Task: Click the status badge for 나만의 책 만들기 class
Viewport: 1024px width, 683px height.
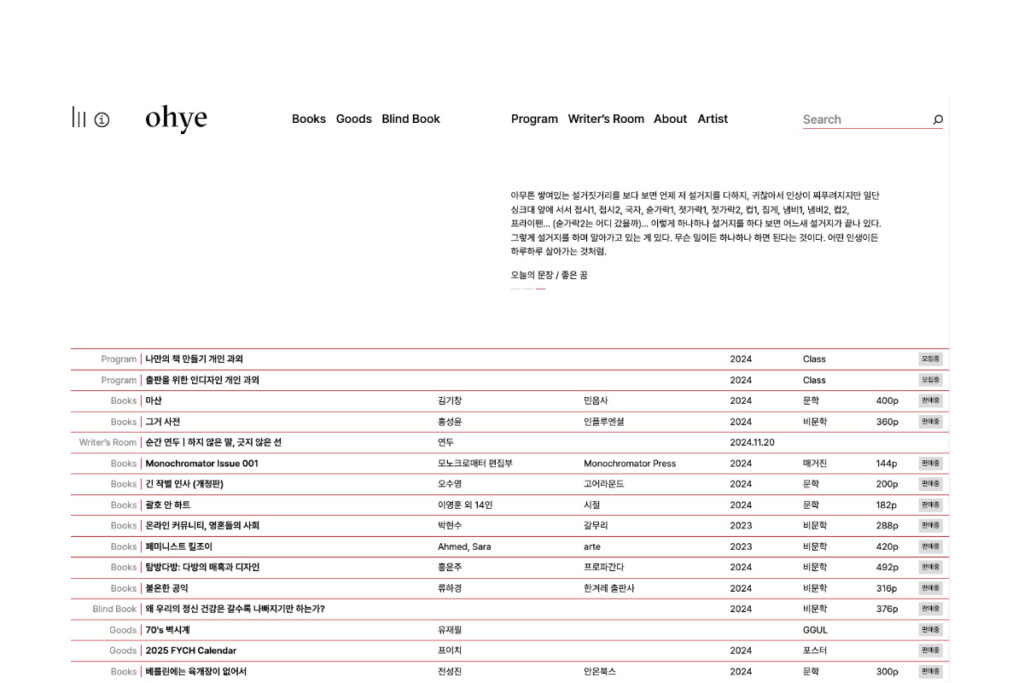Action: click(x=930, y=359)
